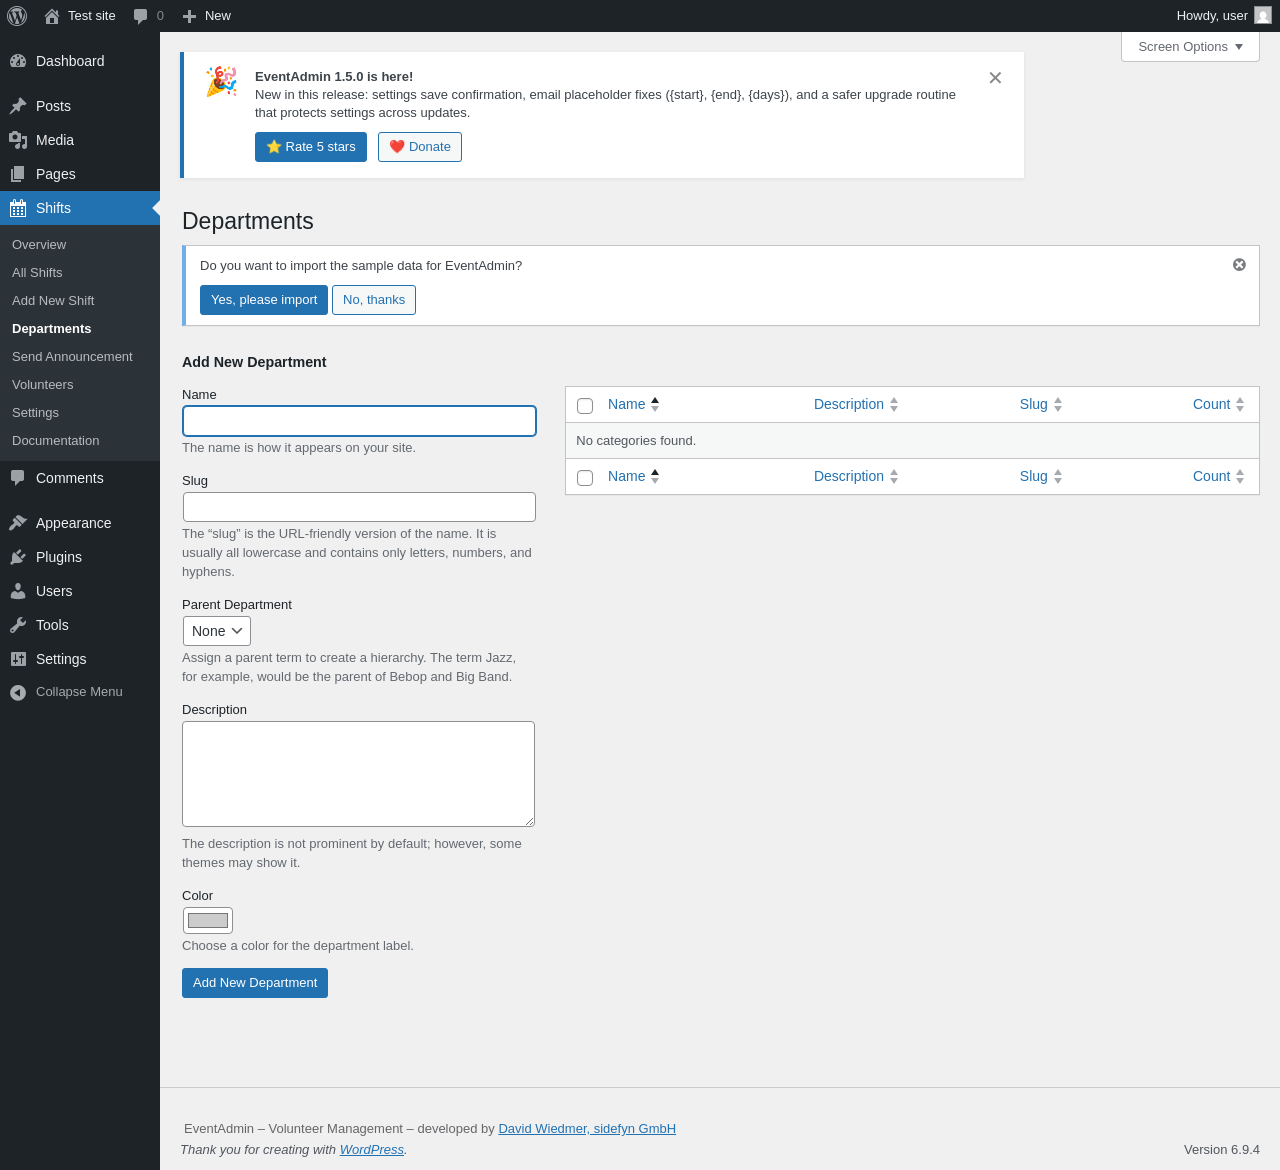This screenshot has height=1170, width=1280.
Task: Sort by Count using header sort arrows
Action: pyautogui.click(x=1240, y=404)
